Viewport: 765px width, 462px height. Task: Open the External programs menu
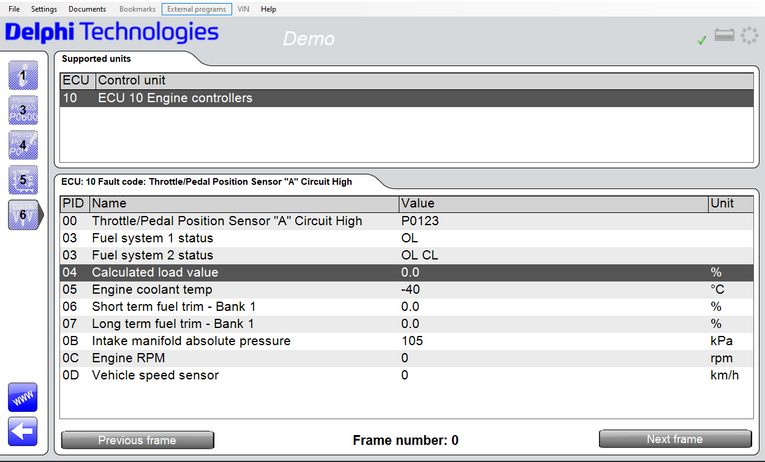pyautogui.click(x=197, y=9)
